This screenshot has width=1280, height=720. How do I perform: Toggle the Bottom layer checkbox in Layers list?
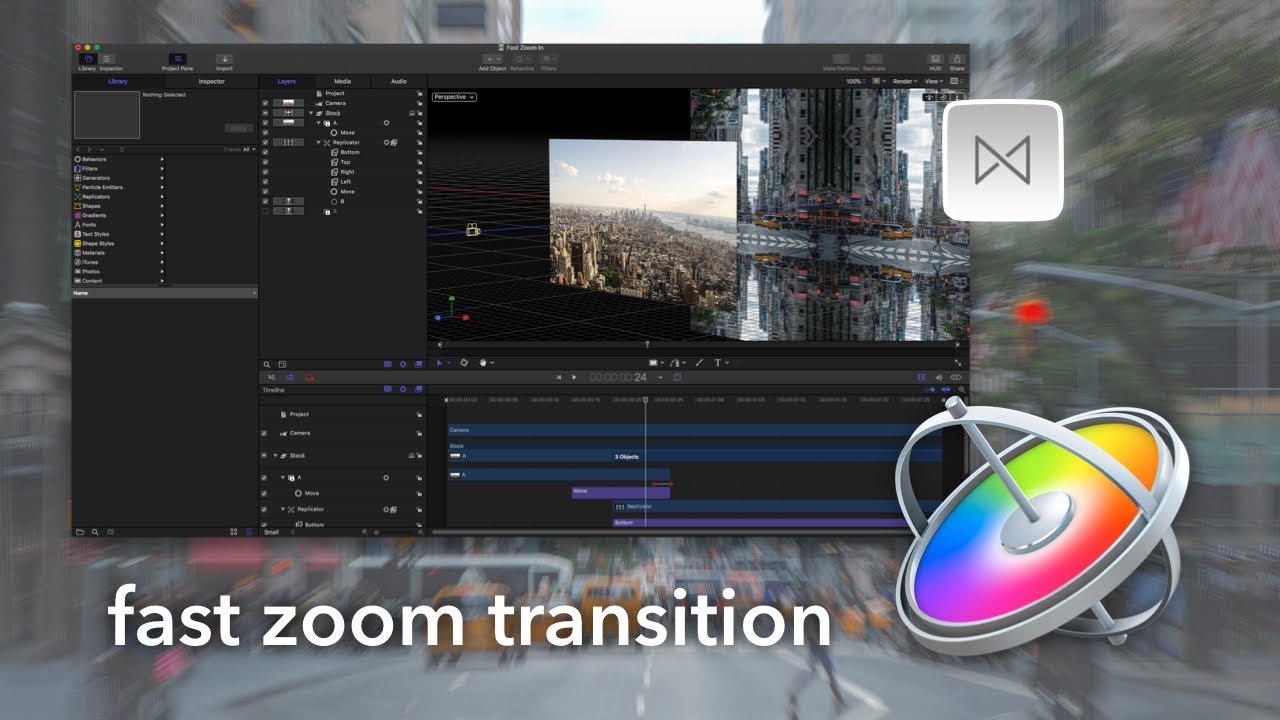(265, 152)
